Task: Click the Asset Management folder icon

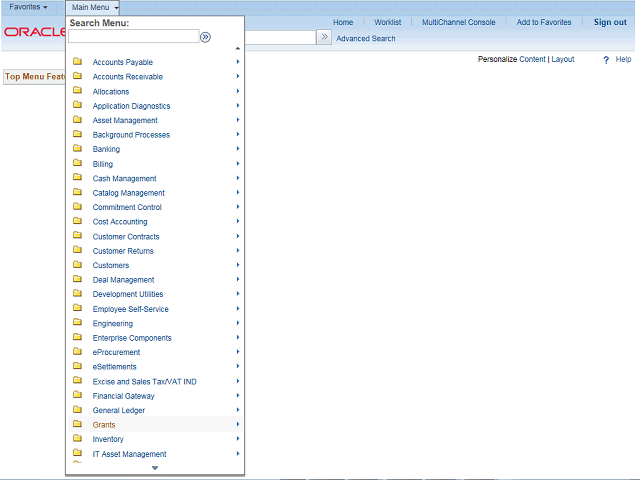Action: [x=77, y=120]
